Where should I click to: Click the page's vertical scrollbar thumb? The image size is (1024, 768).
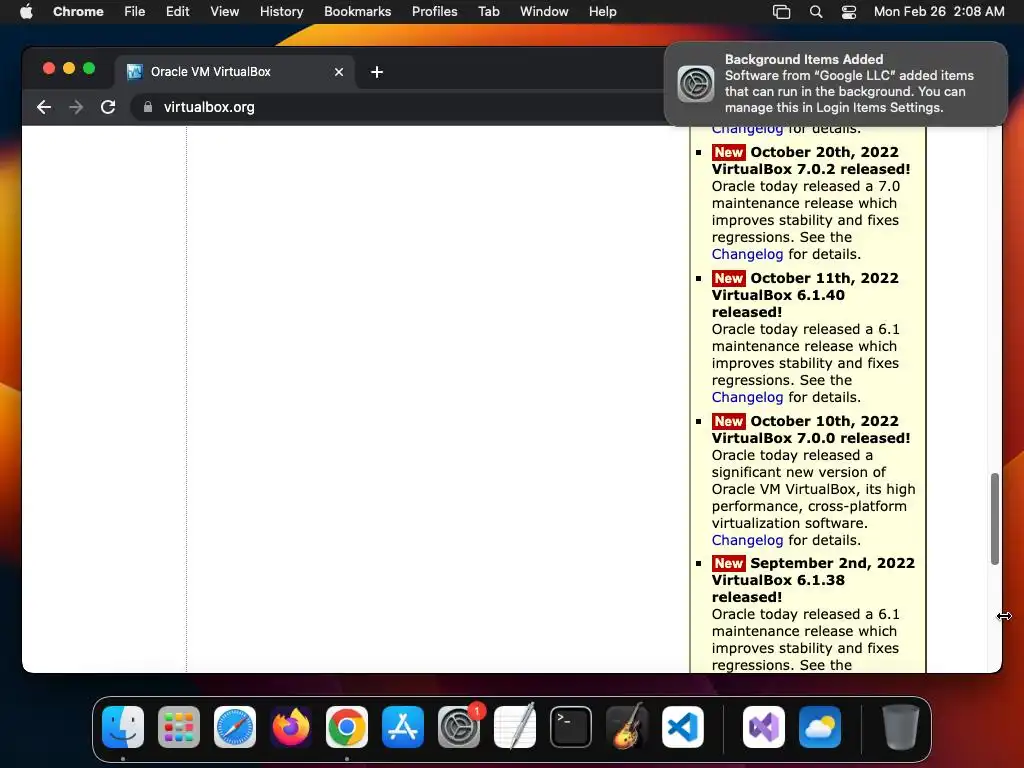pyautogui.click(x=995, y=519)
